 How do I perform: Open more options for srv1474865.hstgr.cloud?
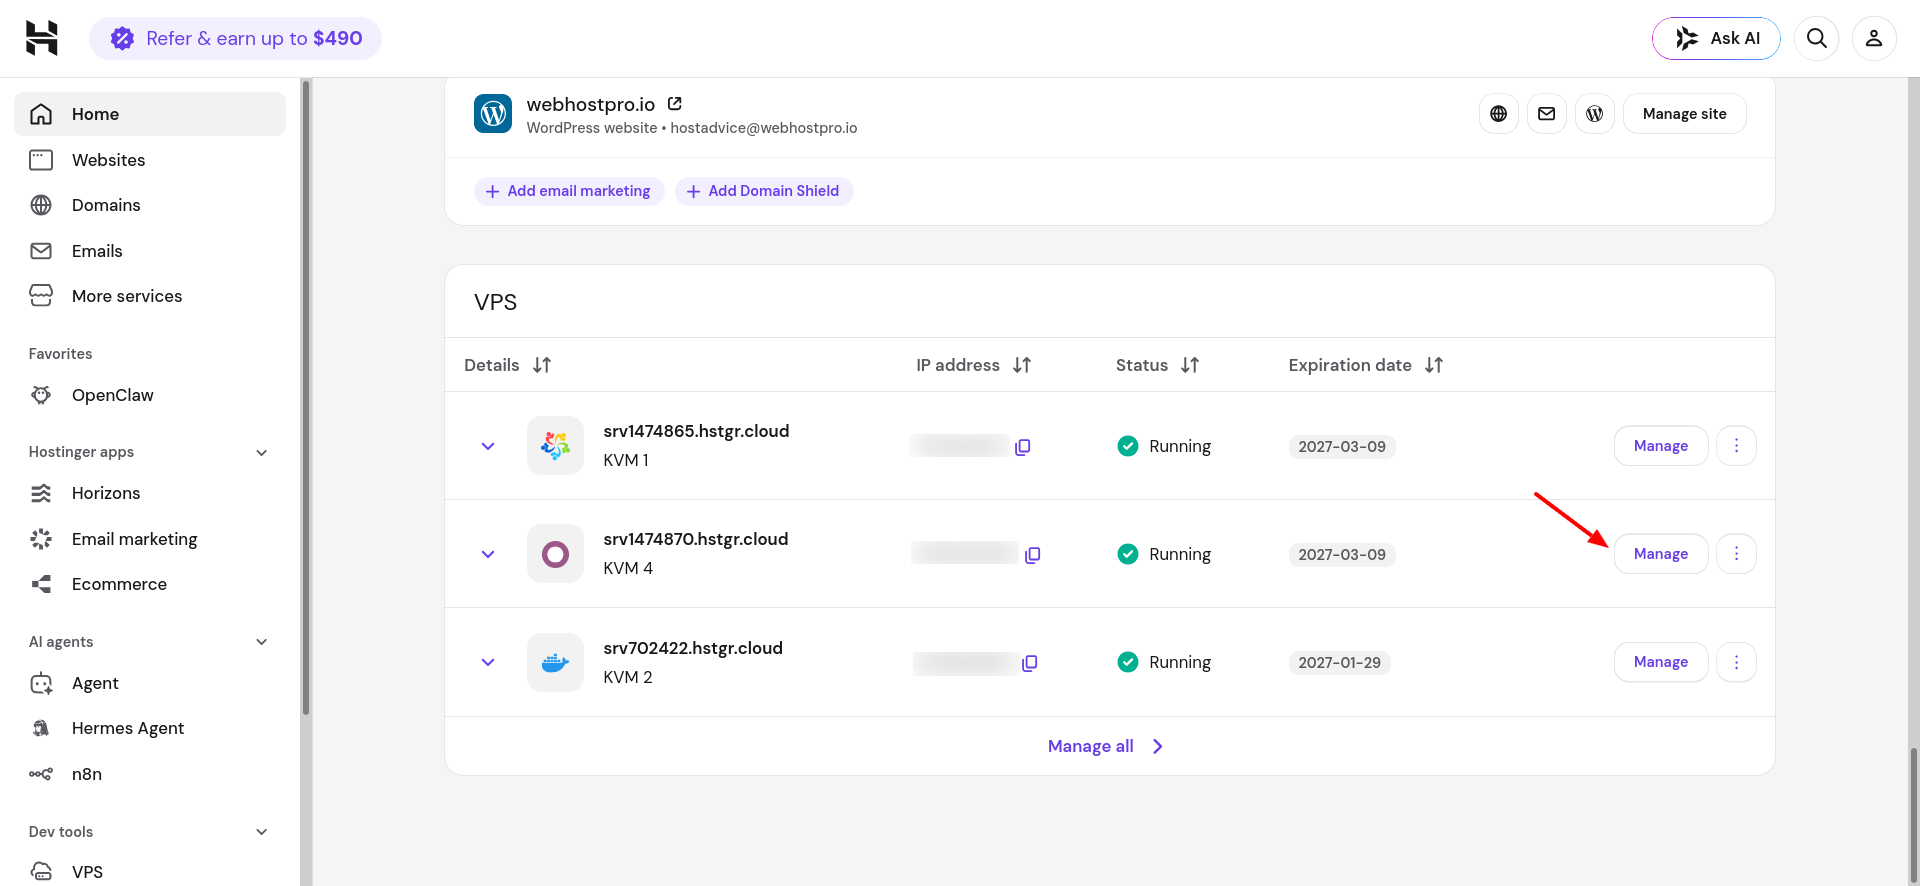pyautogui.click(x=1736, y=446)
